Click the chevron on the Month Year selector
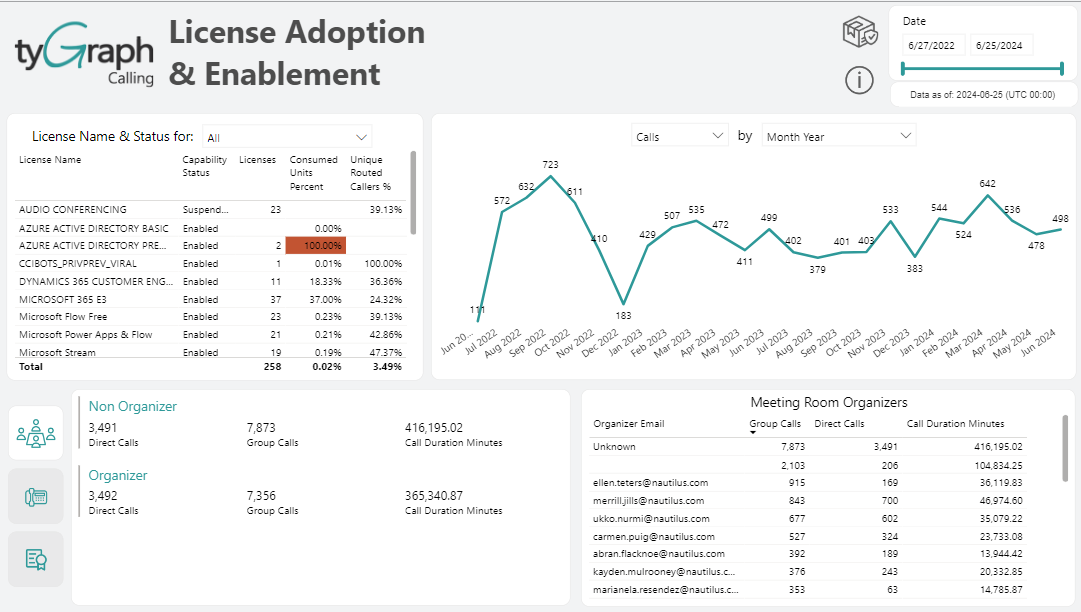Viewport: 1081px width, 612px height. click(906, 134)
